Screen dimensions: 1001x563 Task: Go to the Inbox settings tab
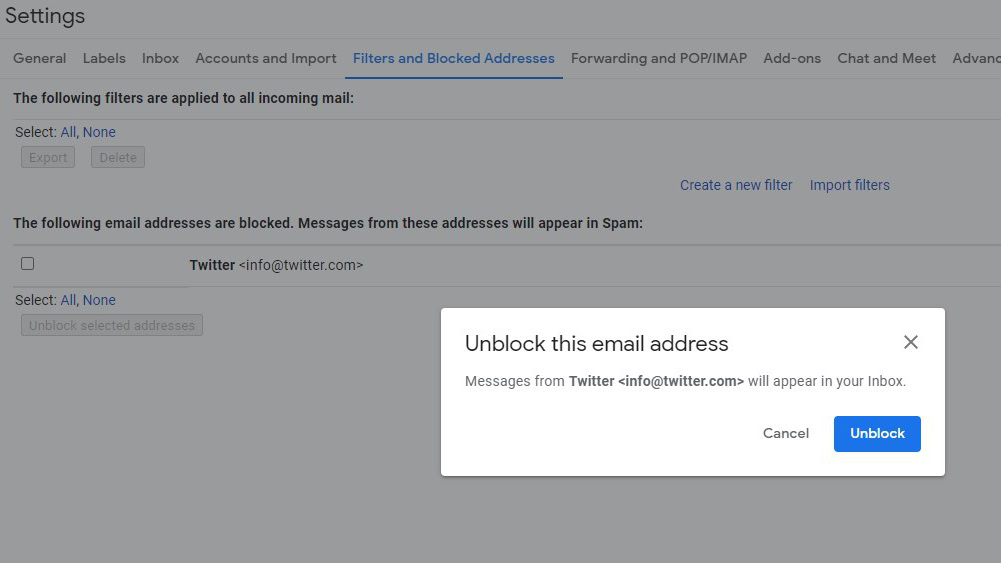coord(160,58)
